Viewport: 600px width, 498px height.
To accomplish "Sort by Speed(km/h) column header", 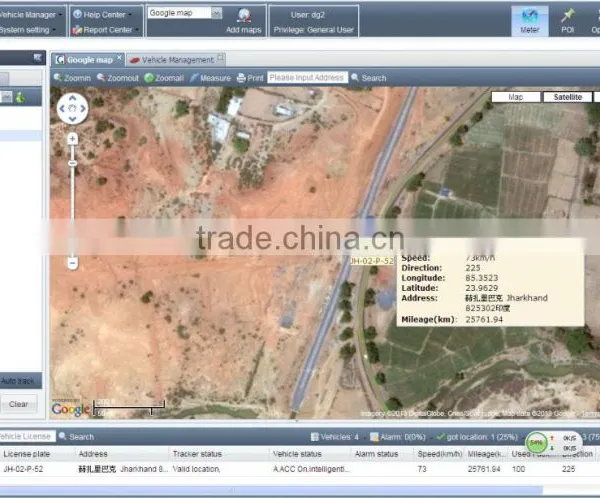I will 440,454.
